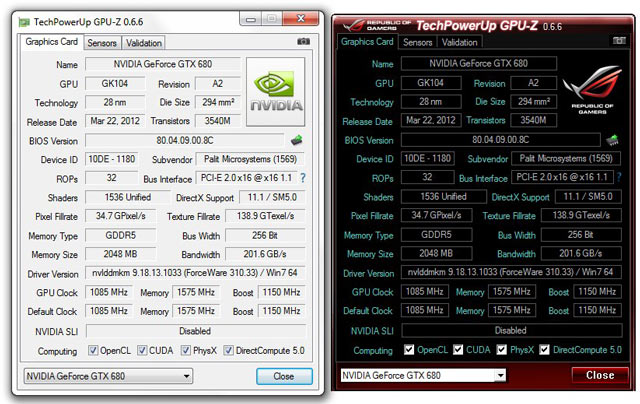Screen dimensions: 640x404
Task: Click the 3540M Transistors value in the left window
Action: pos(218,121)
